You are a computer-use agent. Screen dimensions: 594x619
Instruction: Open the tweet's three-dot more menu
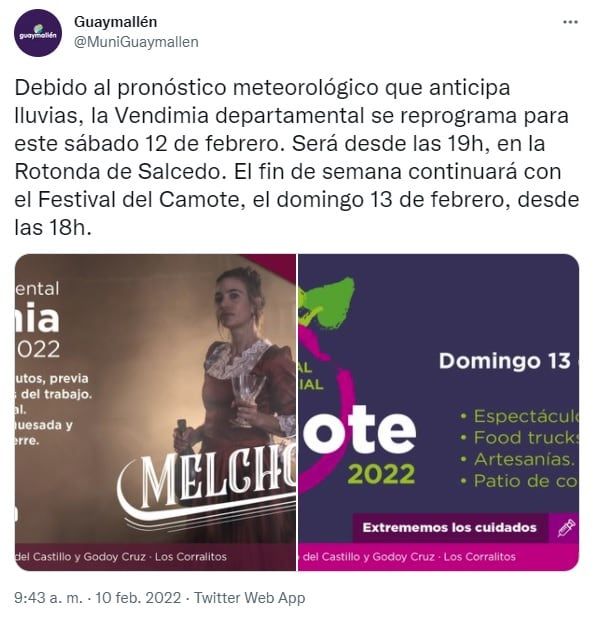pos(570,22)
